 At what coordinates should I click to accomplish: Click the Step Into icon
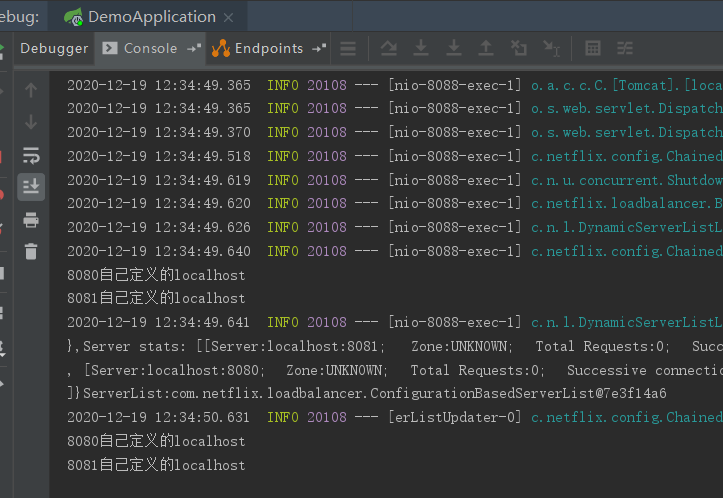click(421, 48)
